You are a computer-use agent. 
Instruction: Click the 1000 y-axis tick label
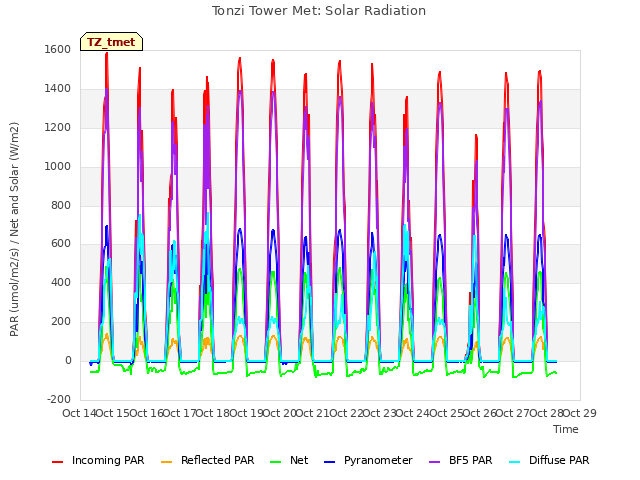point(58,166)
